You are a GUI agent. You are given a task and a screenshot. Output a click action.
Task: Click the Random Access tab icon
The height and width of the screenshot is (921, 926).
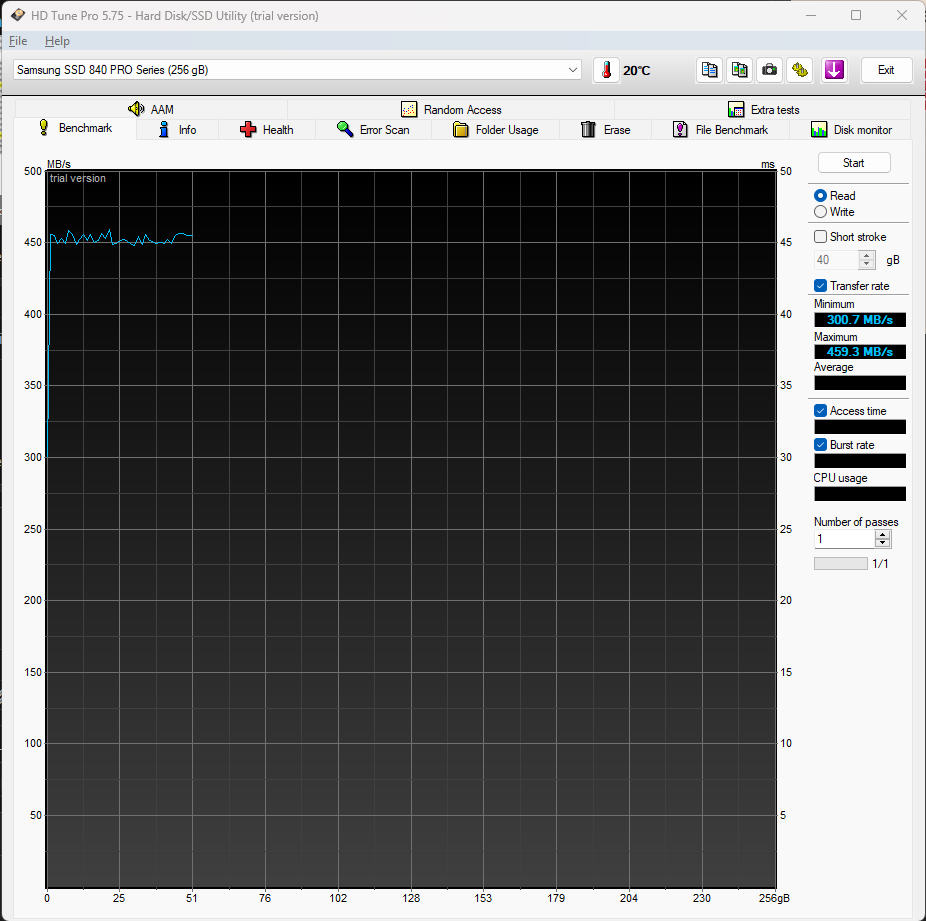409,109
